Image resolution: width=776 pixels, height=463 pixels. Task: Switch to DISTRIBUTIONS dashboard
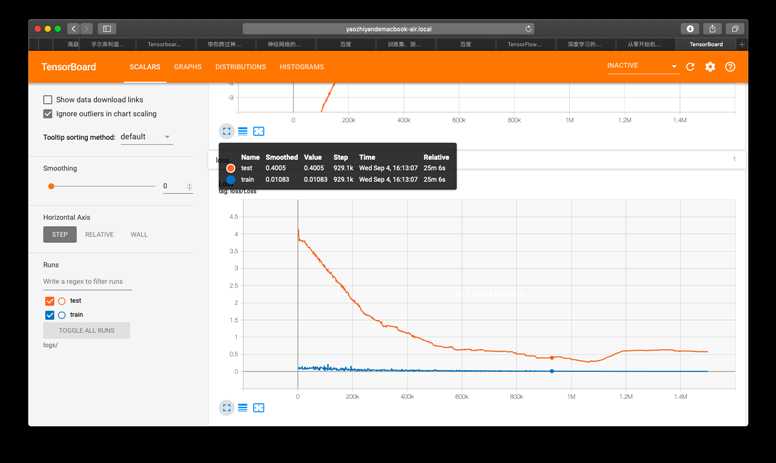[241, 67]
